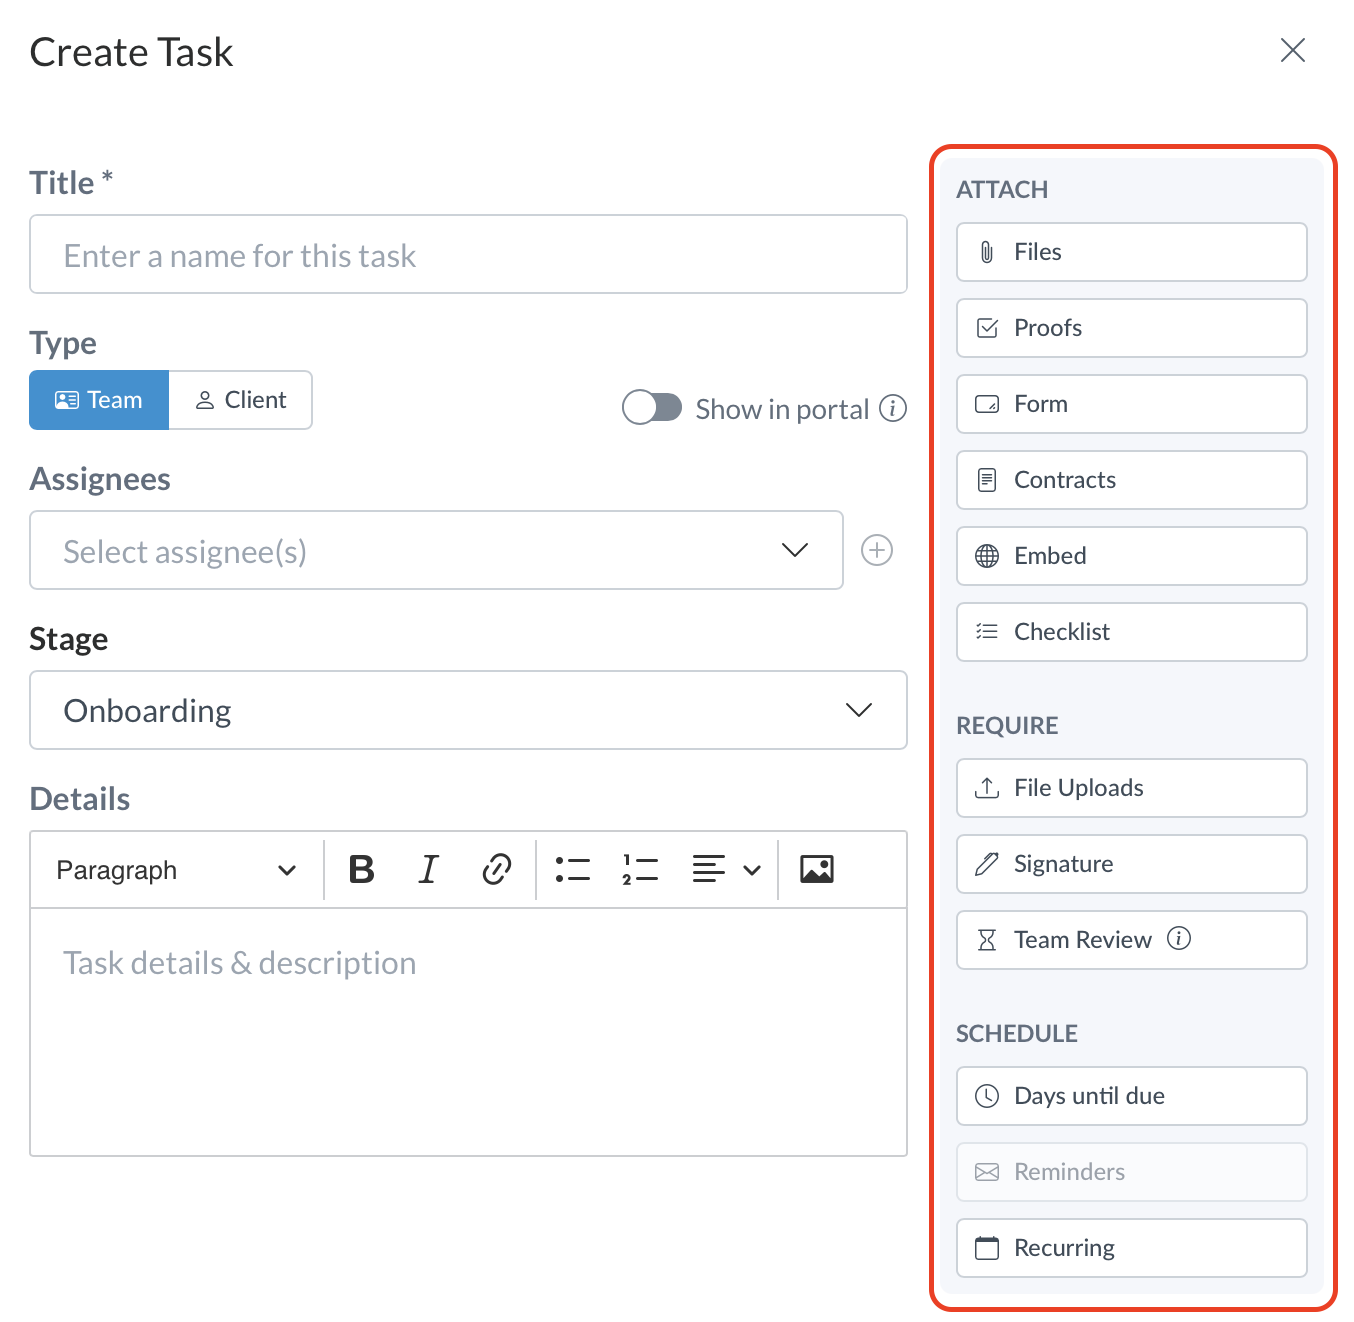Attach Files to the task
This screenshot has height=1322, width=1354.
tap(1131, 252)
